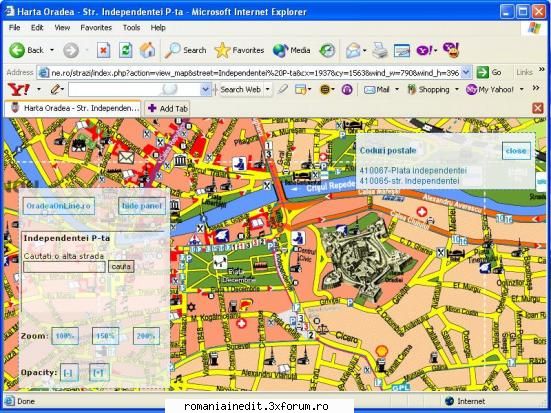
Task: Click the Shell gas station map icon
Action: tap(382, 351)
